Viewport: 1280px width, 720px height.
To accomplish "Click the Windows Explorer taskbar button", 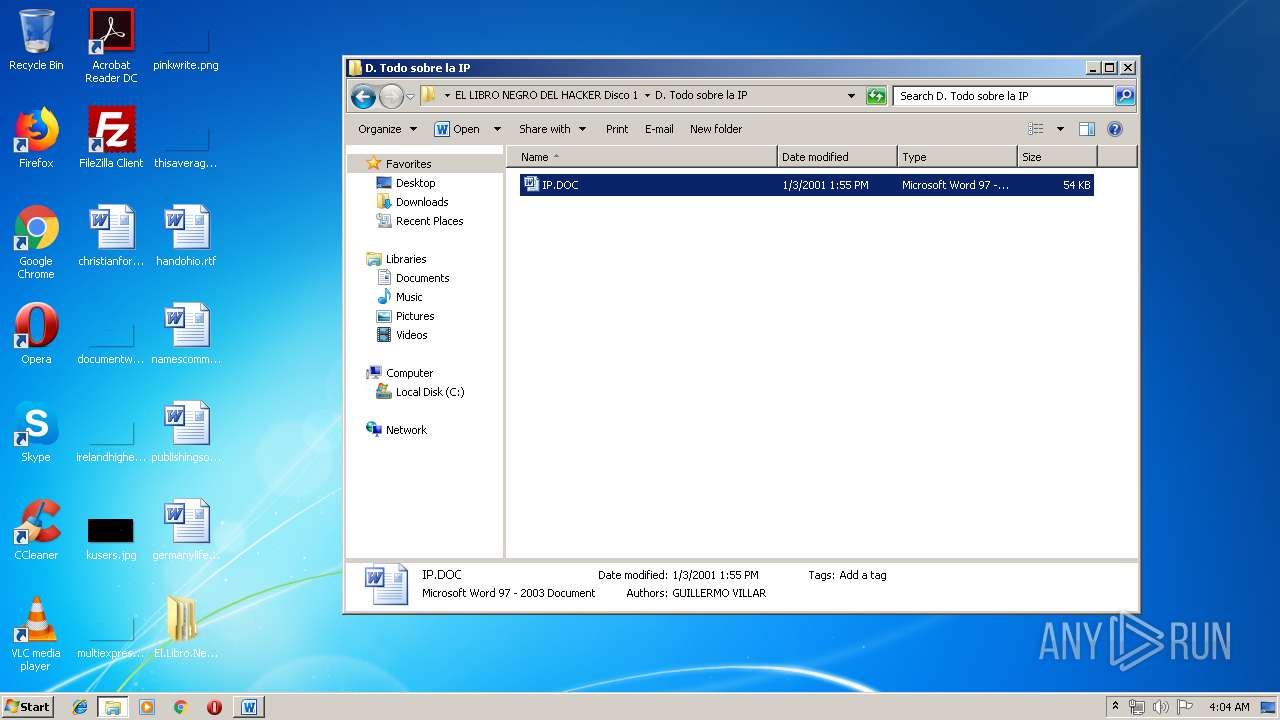I will coord(112,707).
